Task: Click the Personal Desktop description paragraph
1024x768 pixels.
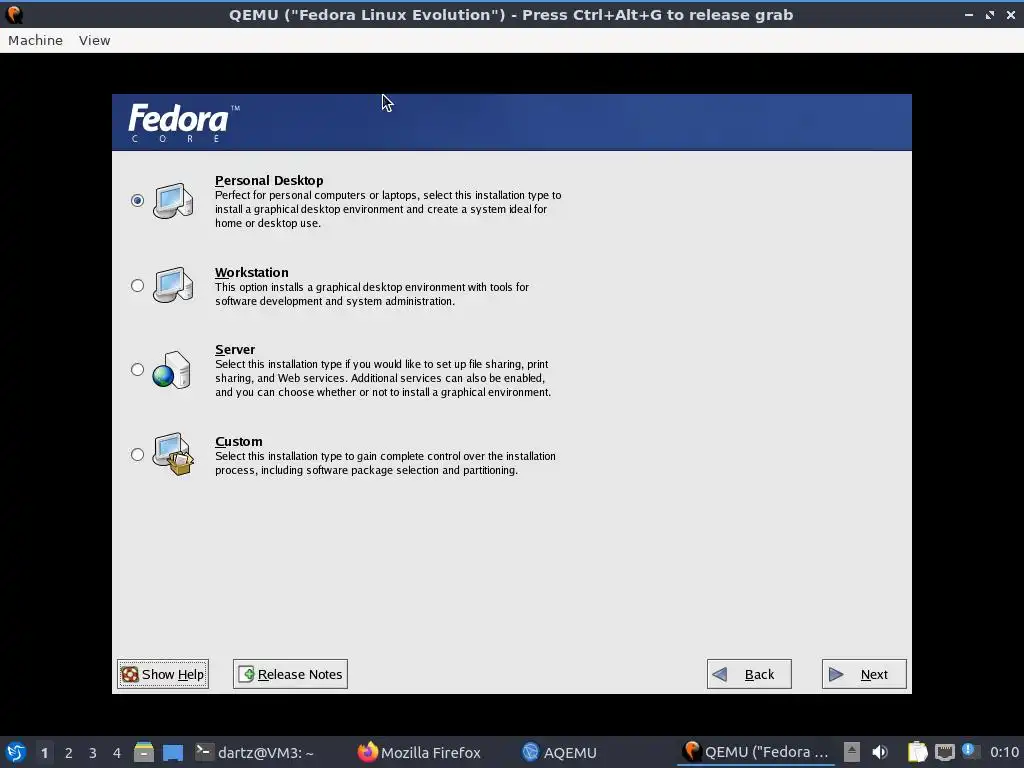Action: pyautogui.click(x=388, y=209)
